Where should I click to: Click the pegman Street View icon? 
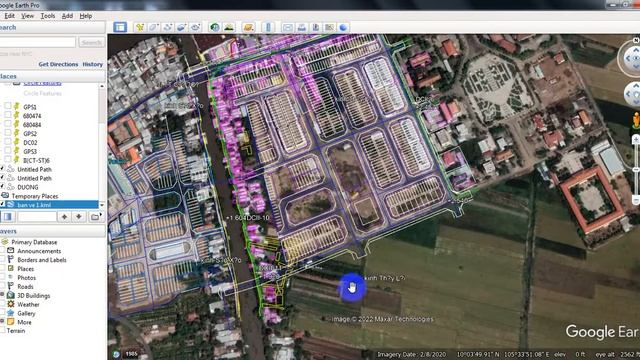pos(636,121)
